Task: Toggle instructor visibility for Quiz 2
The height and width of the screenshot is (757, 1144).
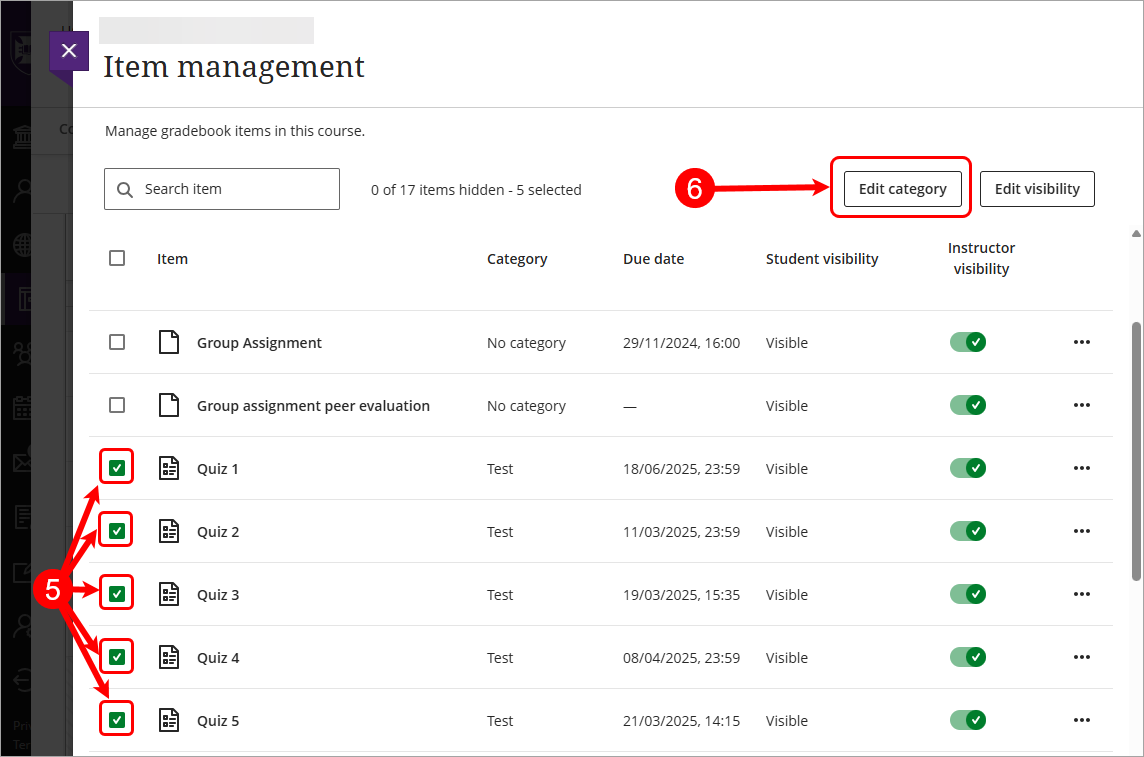Action: pos(967,531)
